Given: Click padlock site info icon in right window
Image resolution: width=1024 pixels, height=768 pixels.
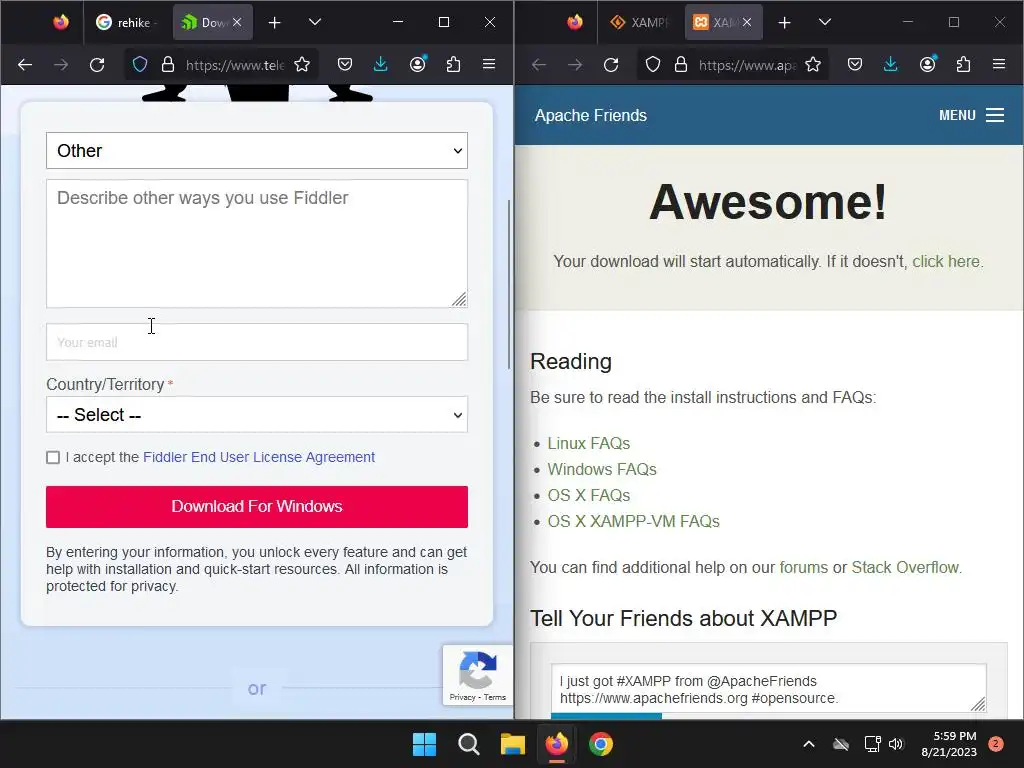Looking at the screenshot, I should [681, 65].
